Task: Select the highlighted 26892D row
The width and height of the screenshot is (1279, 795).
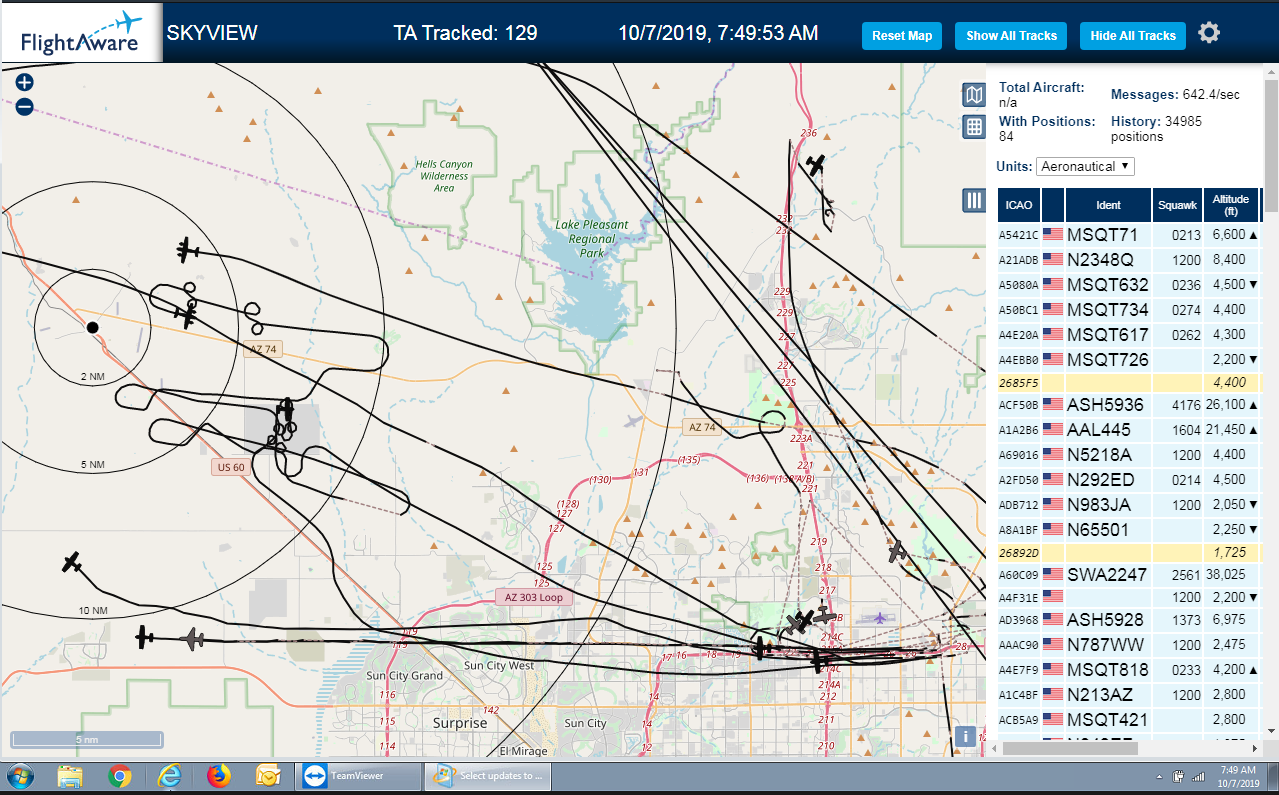Action: (x=1129, y=552)
